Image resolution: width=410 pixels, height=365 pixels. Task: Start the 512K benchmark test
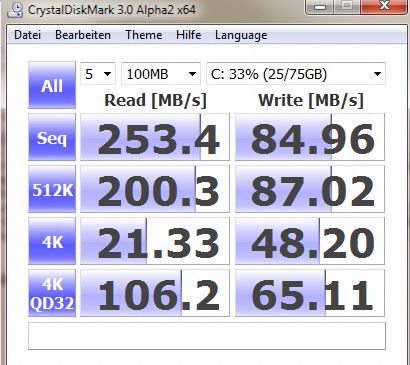52,189
